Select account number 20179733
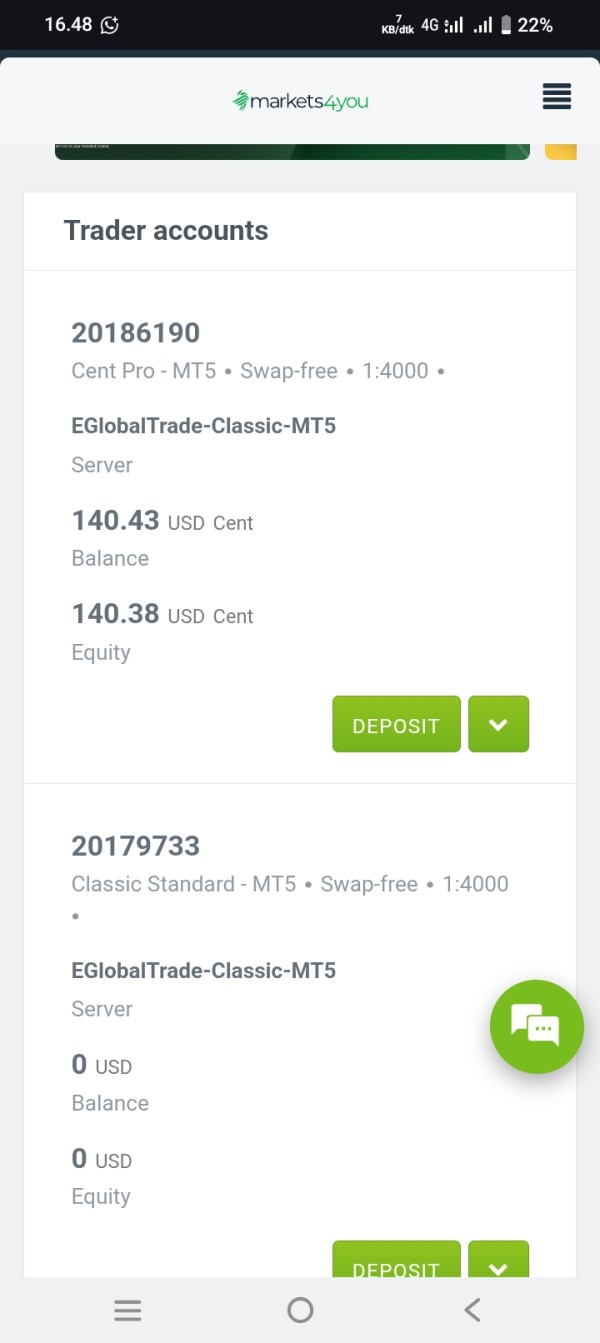The image size is (600, 1343). [136, 846]
